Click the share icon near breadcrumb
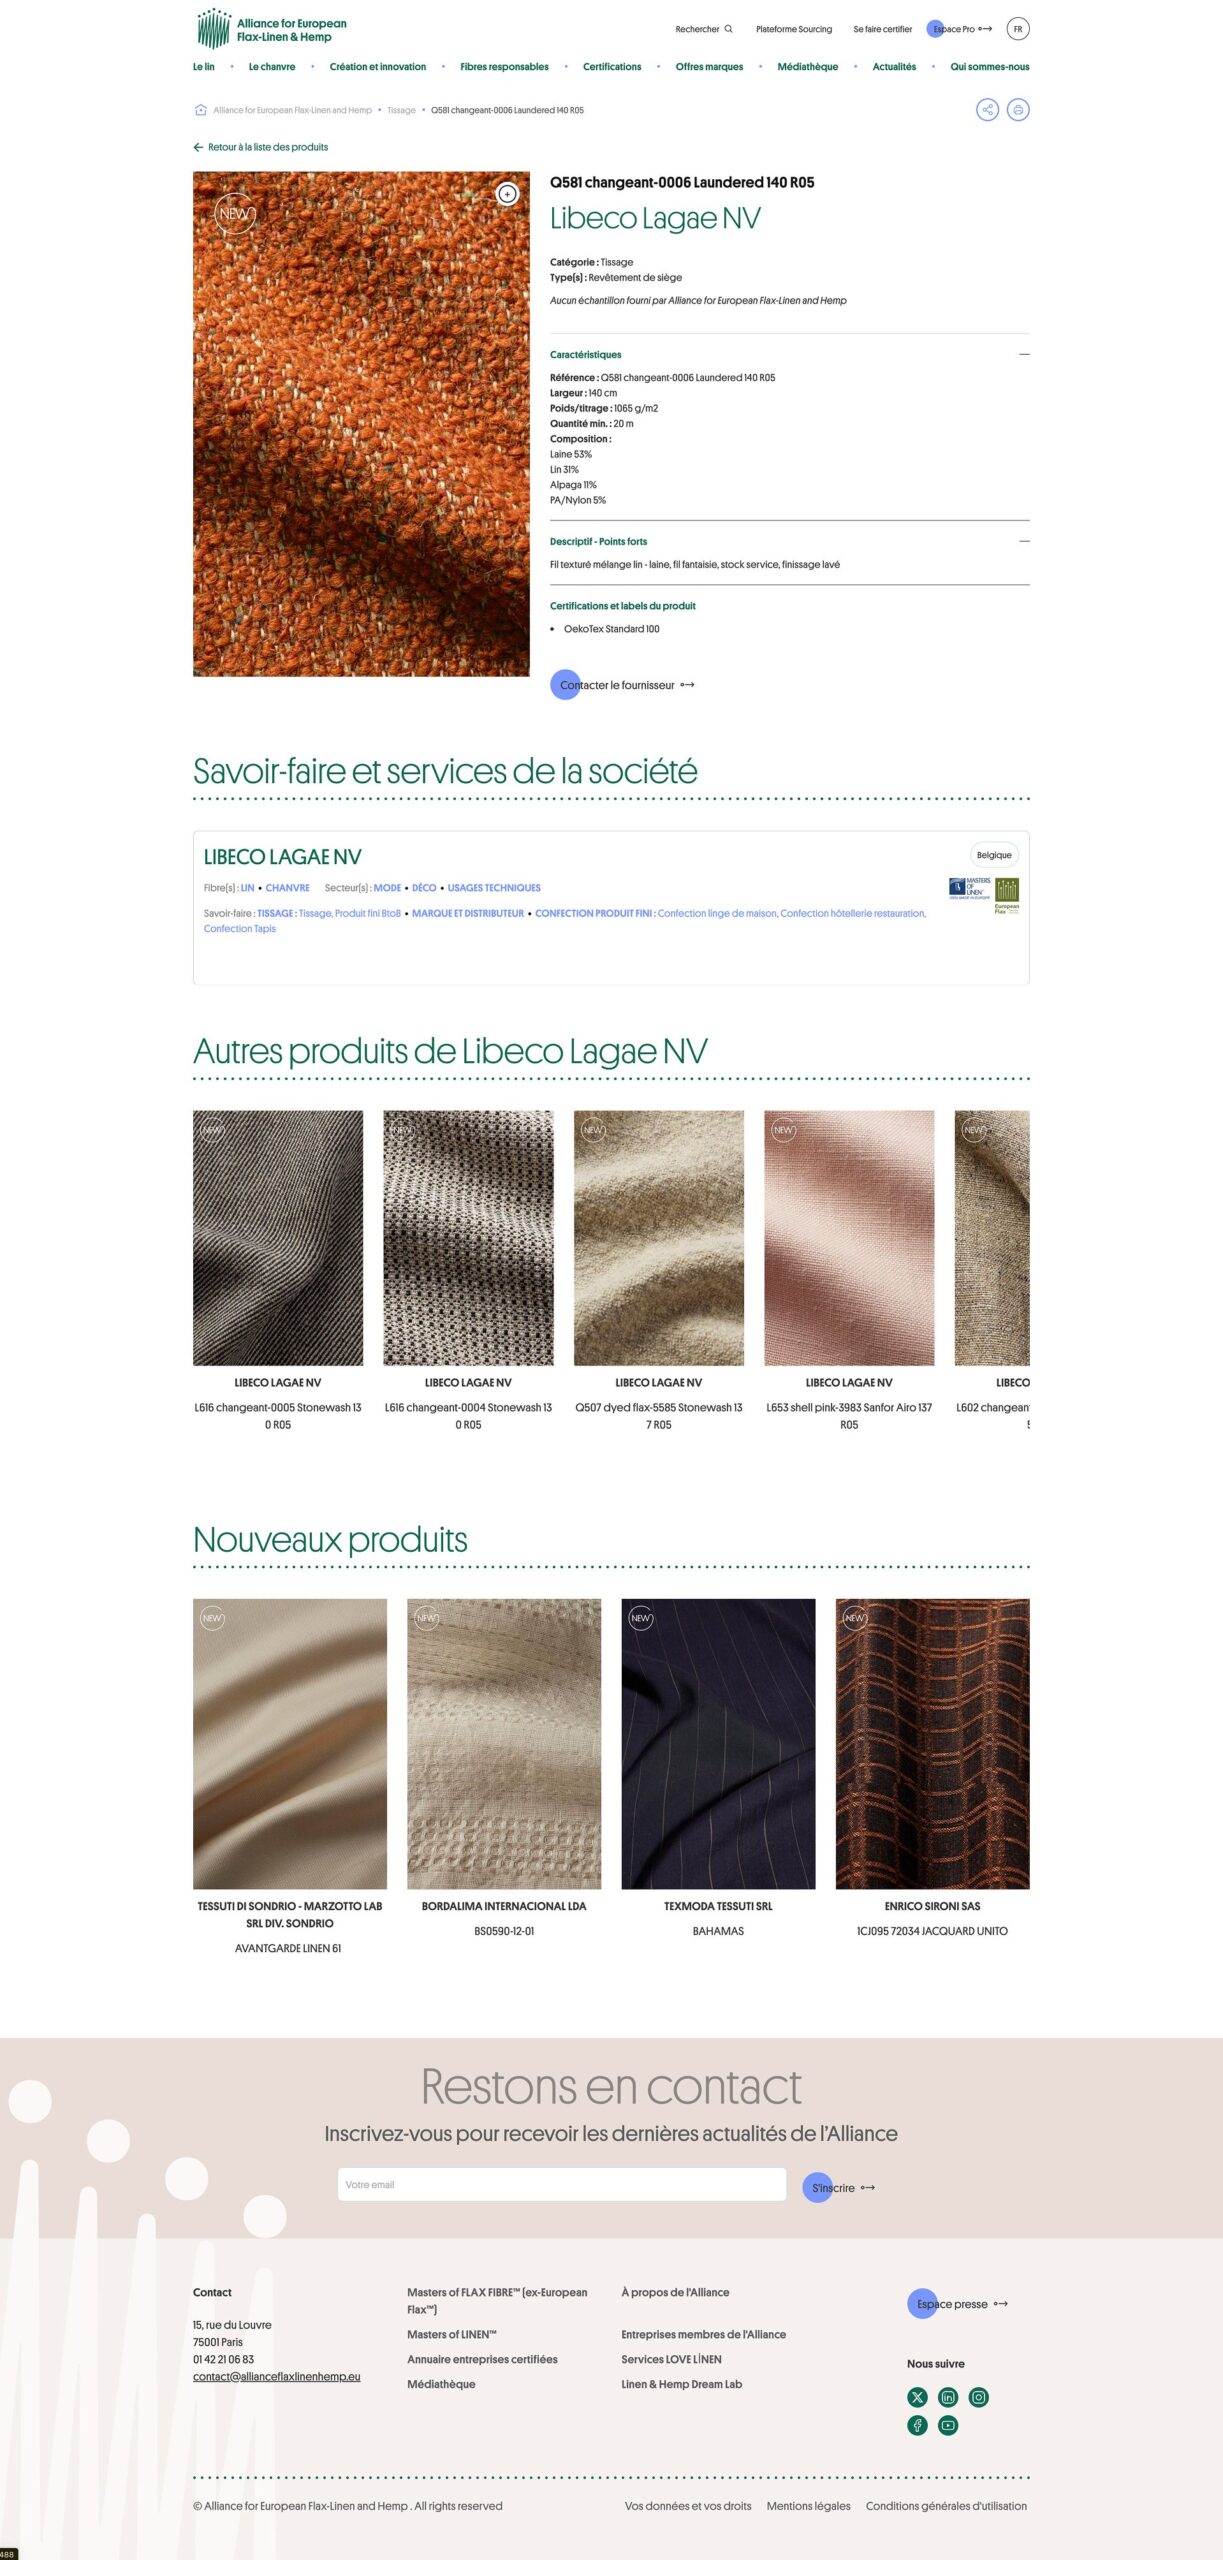 tap(987, 110)
